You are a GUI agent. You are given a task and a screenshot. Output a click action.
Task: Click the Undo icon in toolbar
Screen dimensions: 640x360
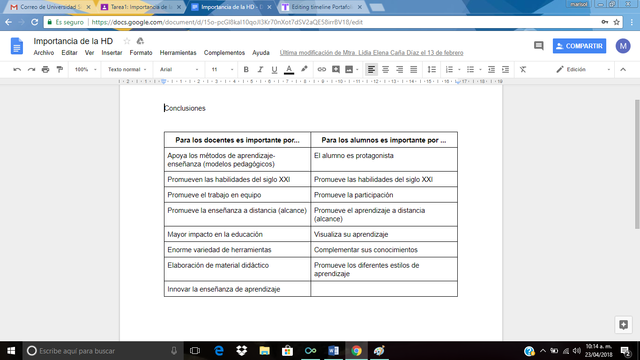pyautogui.click(x=17, y=69)
